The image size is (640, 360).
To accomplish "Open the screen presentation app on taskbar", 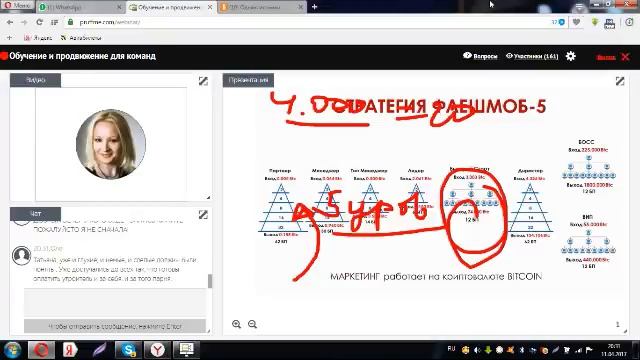I will point(187,350).
